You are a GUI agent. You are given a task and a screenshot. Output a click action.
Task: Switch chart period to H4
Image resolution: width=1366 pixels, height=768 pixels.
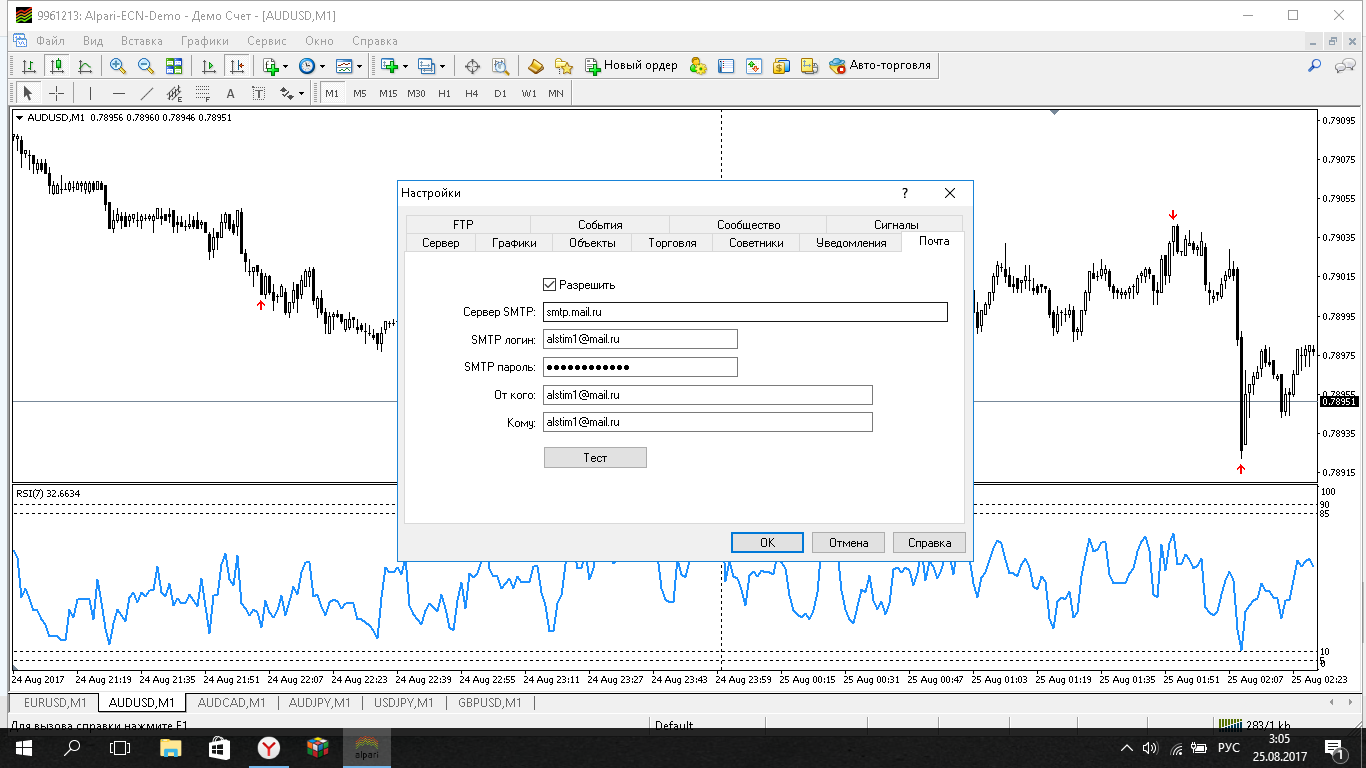click(473, 93)
